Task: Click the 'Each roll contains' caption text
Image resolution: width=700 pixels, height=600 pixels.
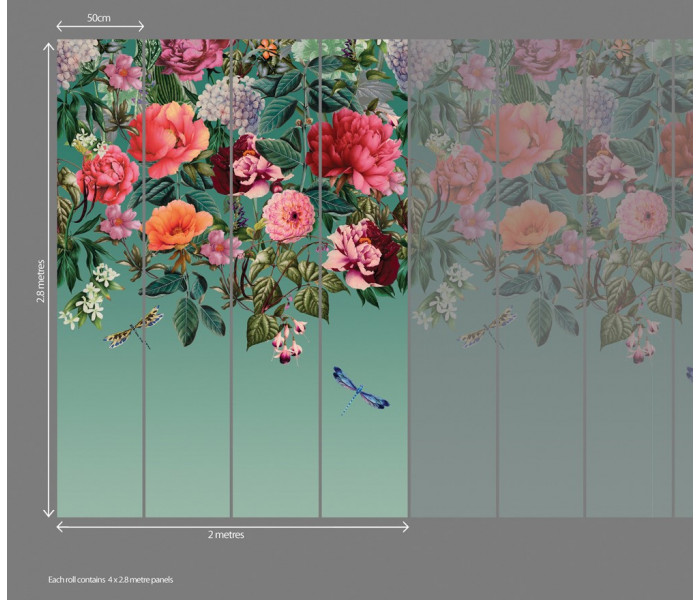Action: pyautogui.click(x=111, y=579)
